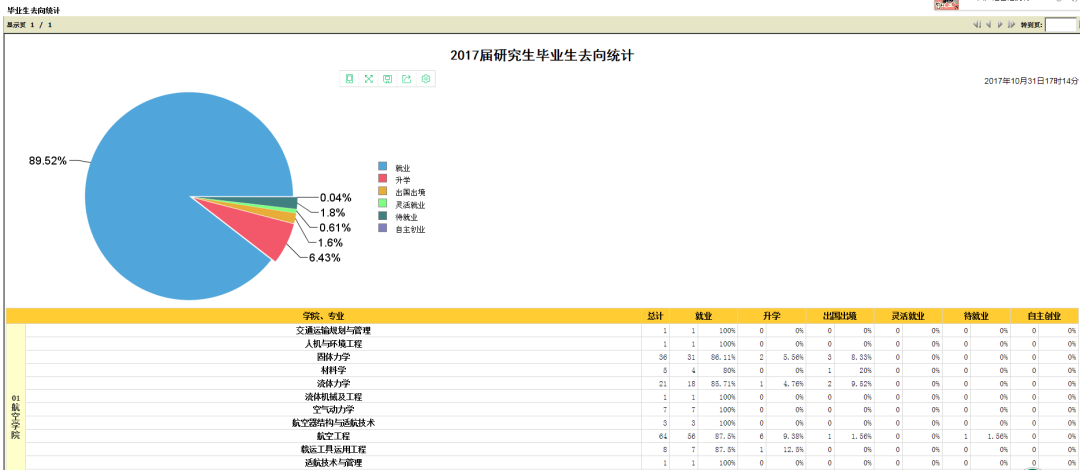Click the pink thumbnail image at top right

coord(946,4)
